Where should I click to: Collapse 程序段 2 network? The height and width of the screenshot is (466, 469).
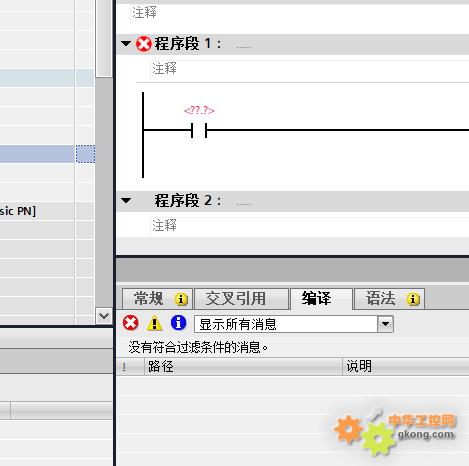click(126, 201)
